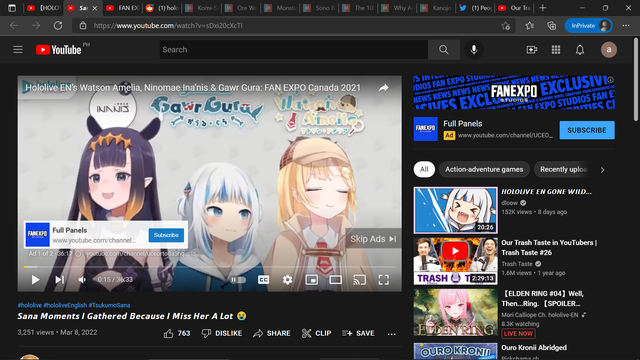Click the DISLIKE button
The image size is (640, 360).
222,333
